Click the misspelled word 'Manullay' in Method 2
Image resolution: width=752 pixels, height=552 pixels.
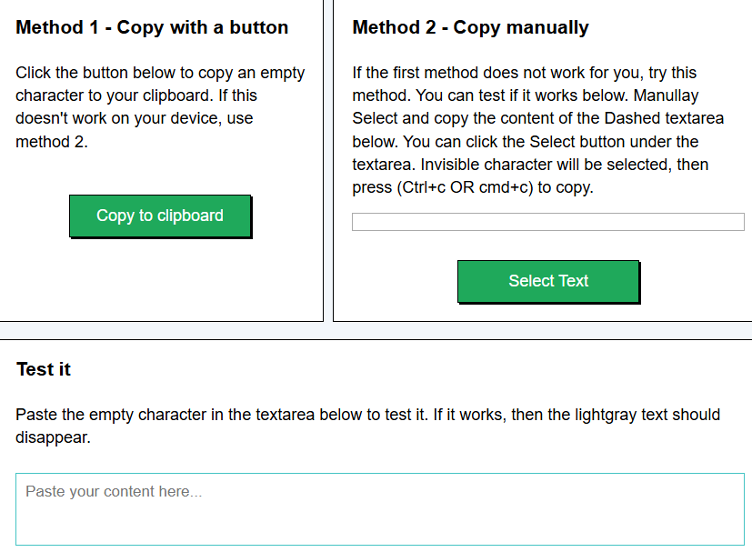click(666, 95)
